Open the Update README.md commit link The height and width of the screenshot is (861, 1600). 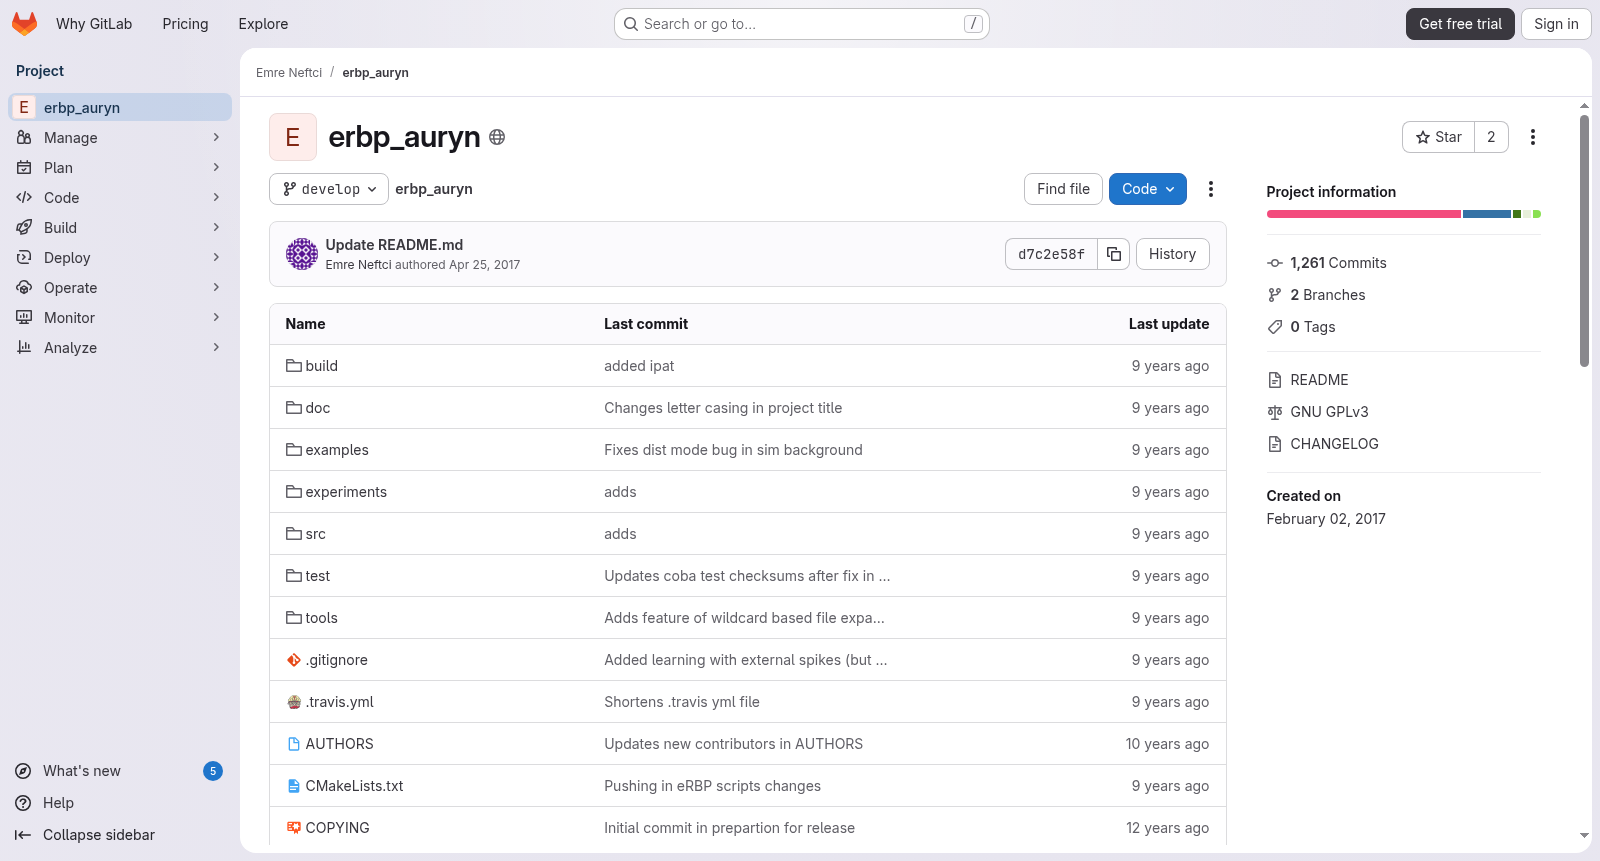click(394, 245)
